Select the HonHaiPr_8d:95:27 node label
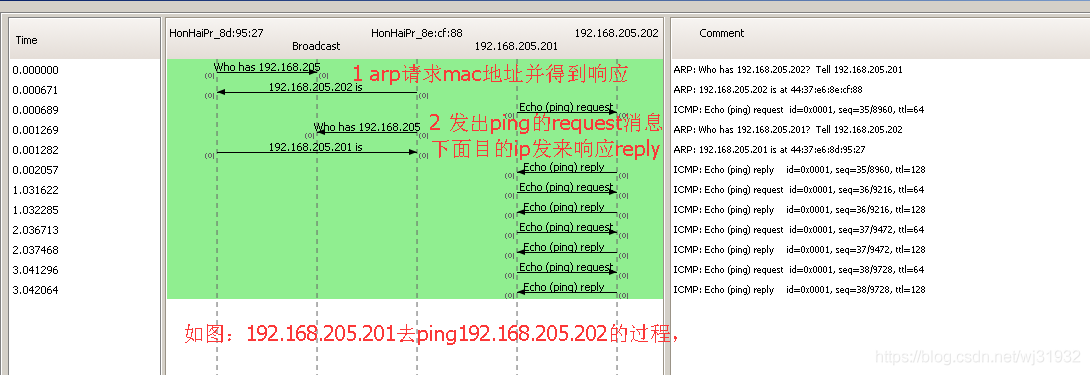Viewport: 1090px width, 375px height. pyautogui.click(x=216, y=33)
